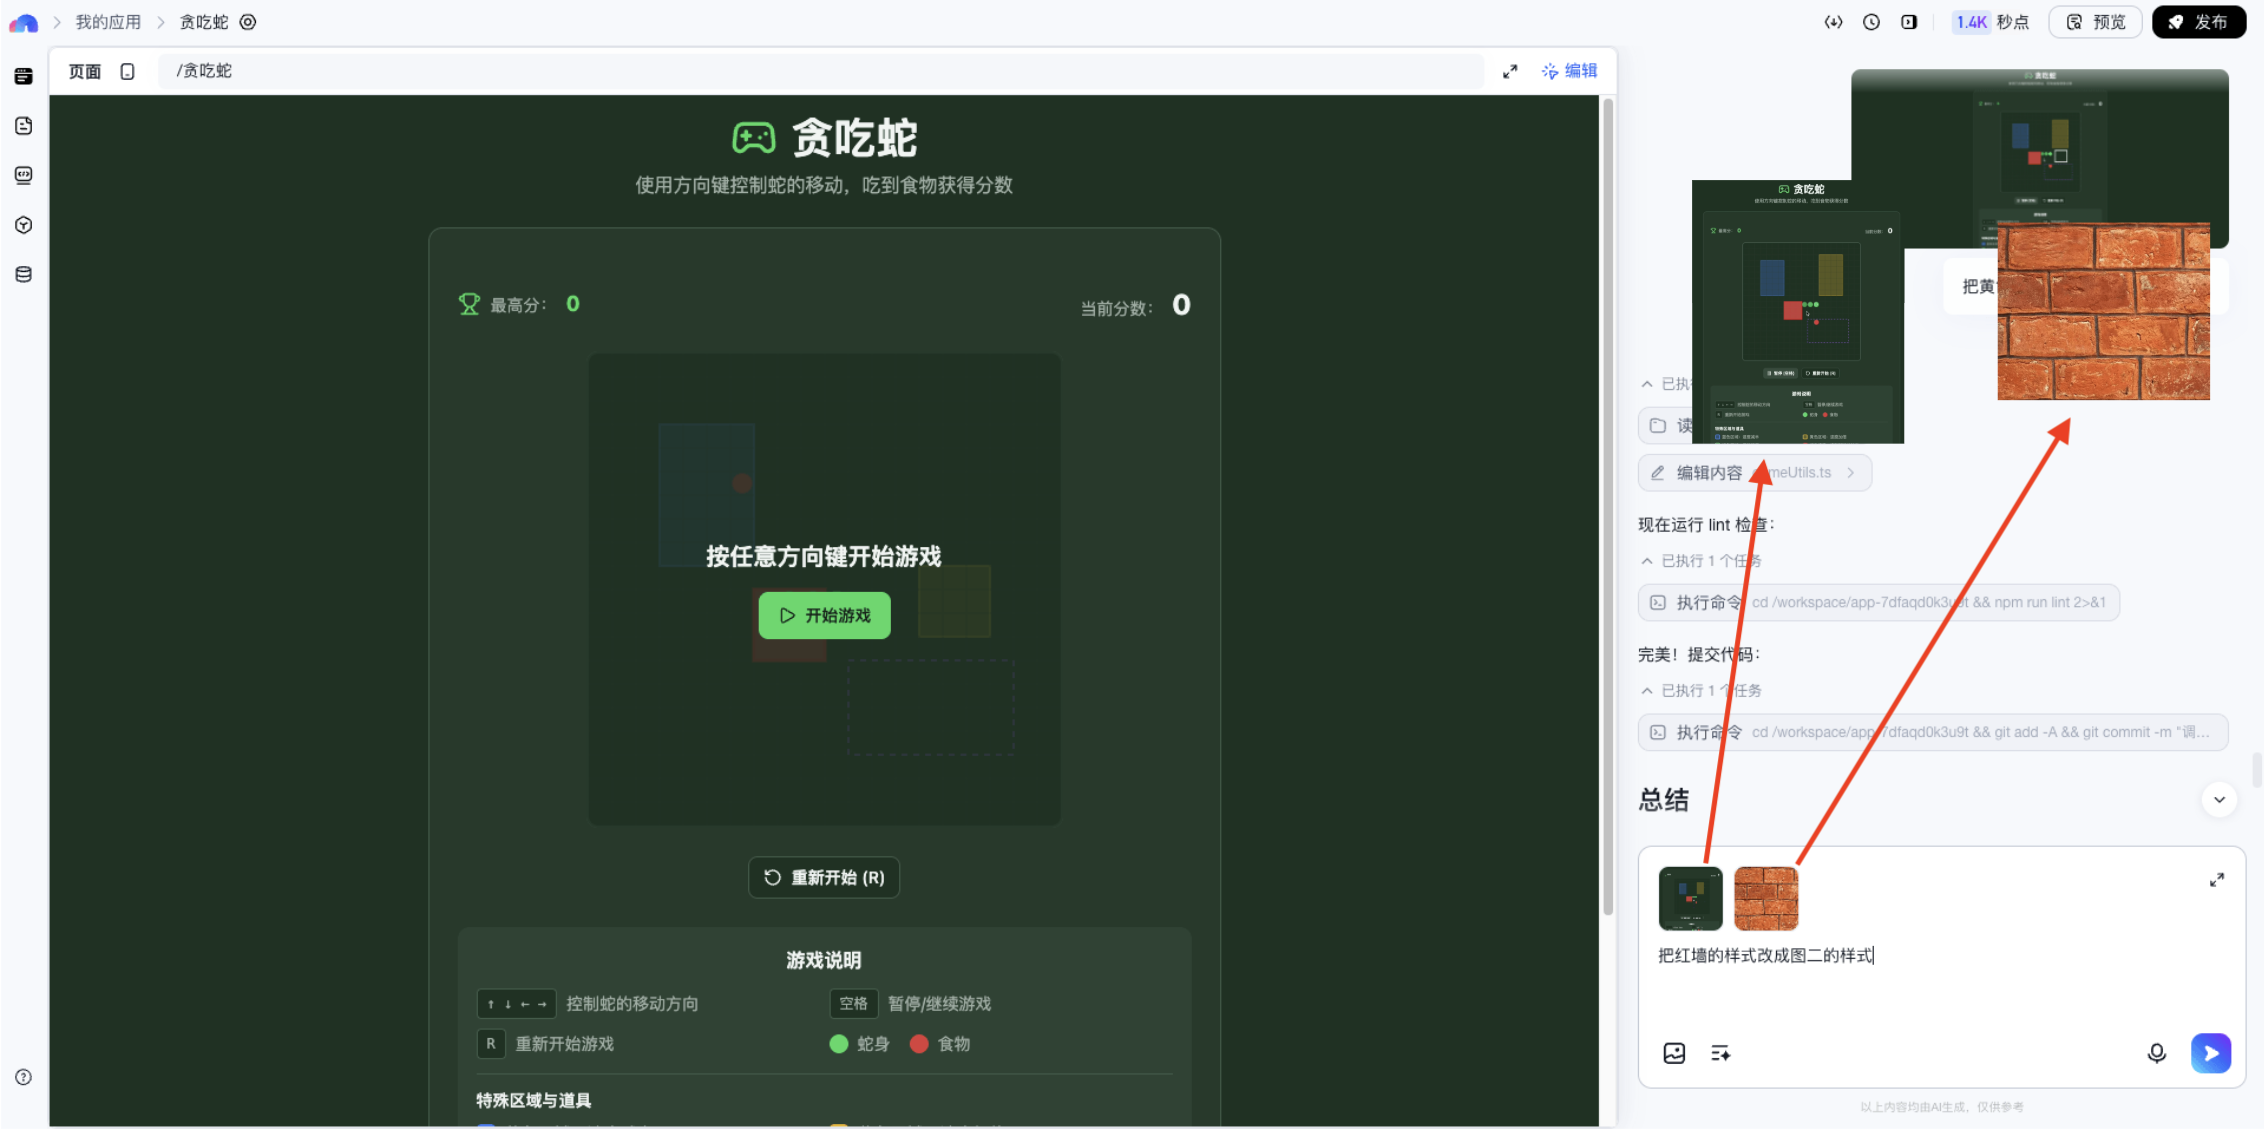Click the image attachment icon in chat input
The width and height of the screenshot is (2264, 1130).
click(x=1673, y=1053)
